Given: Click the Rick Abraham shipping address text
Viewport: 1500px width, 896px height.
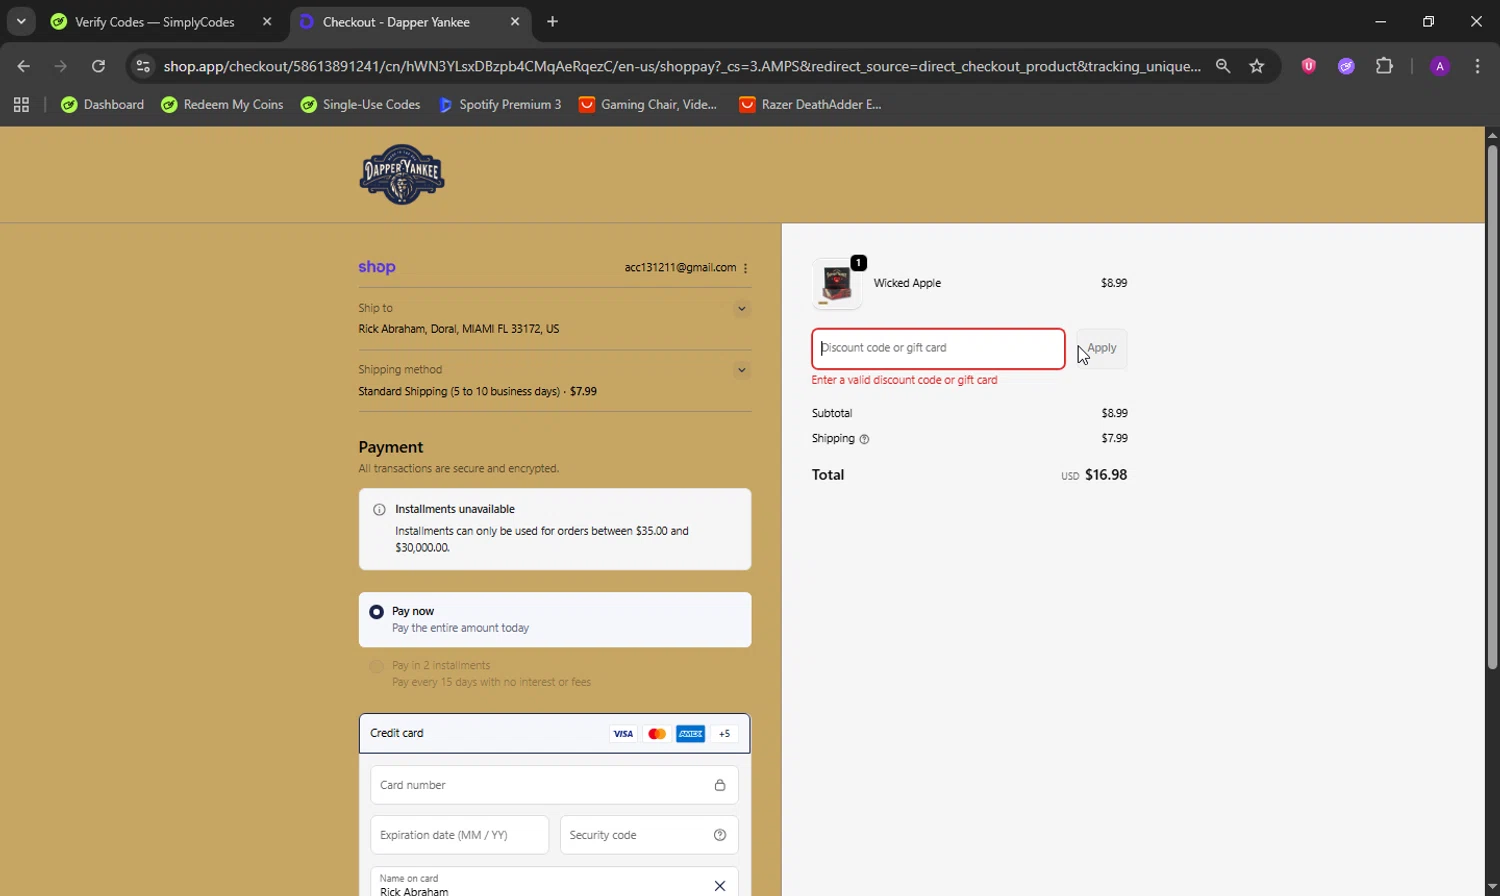Looking at the screenshot, I should point(458,329).
